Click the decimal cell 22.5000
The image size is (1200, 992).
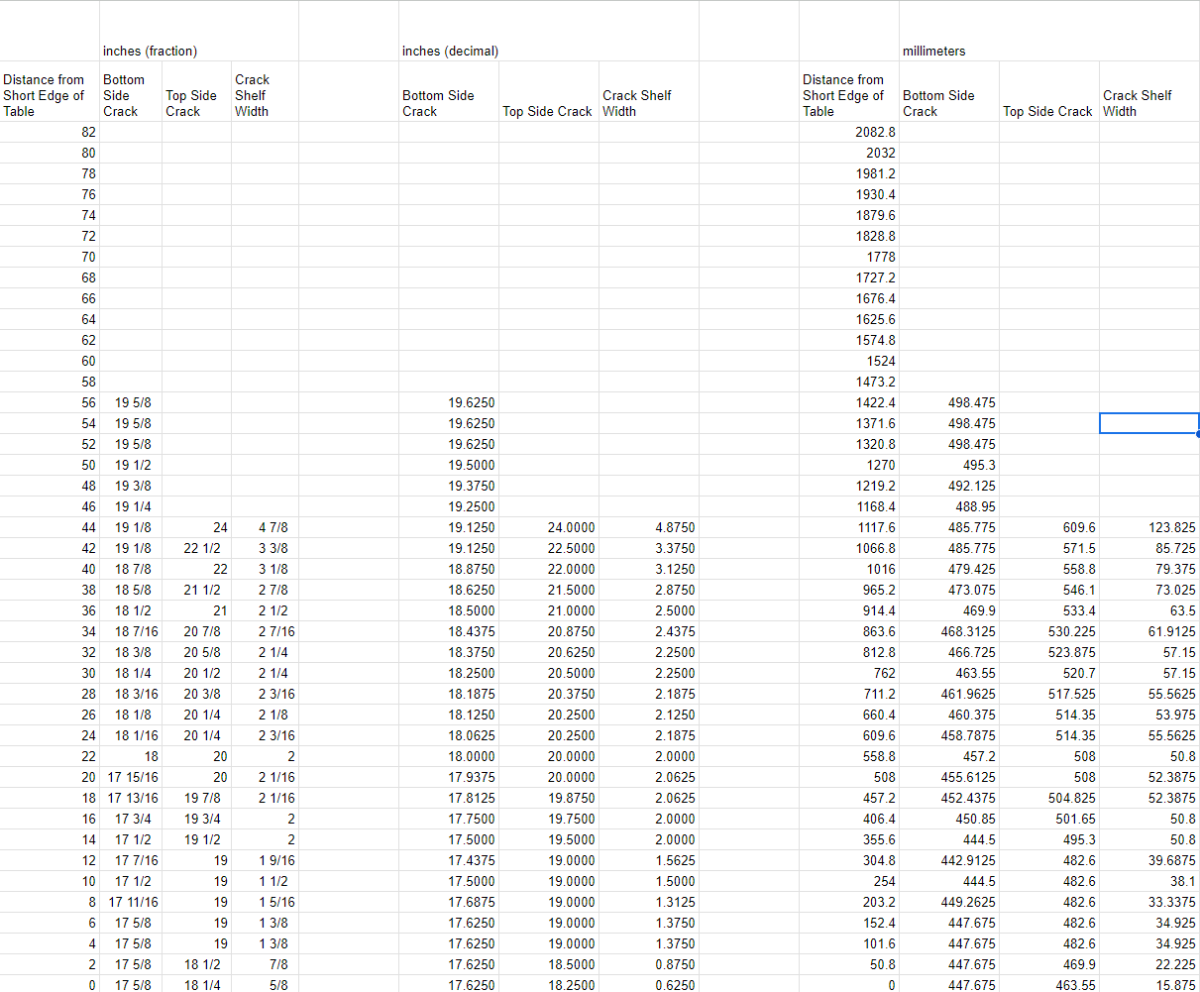[549, 548]
